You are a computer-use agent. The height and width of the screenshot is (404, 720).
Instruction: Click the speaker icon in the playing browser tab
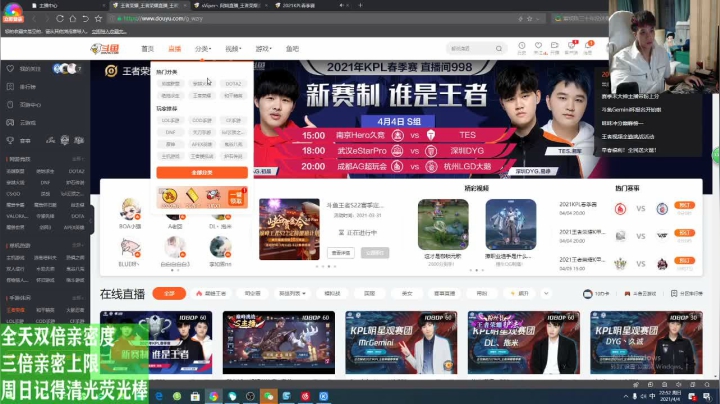point(342,6)
